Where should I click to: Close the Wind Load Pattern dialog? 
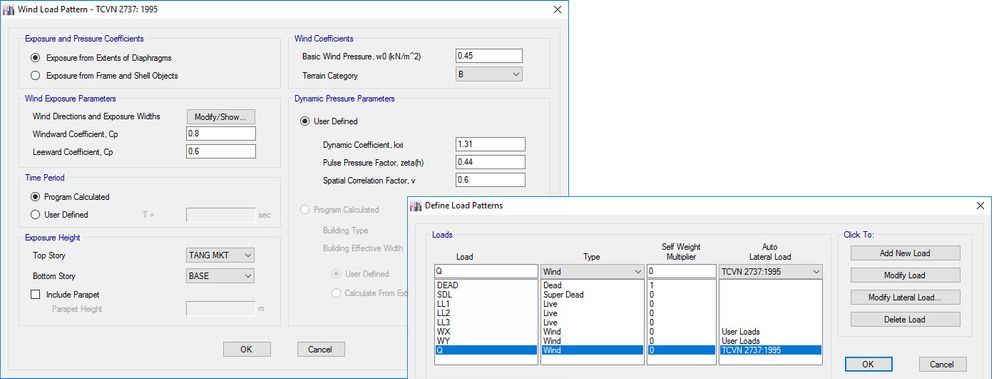(x=557, y=10)
